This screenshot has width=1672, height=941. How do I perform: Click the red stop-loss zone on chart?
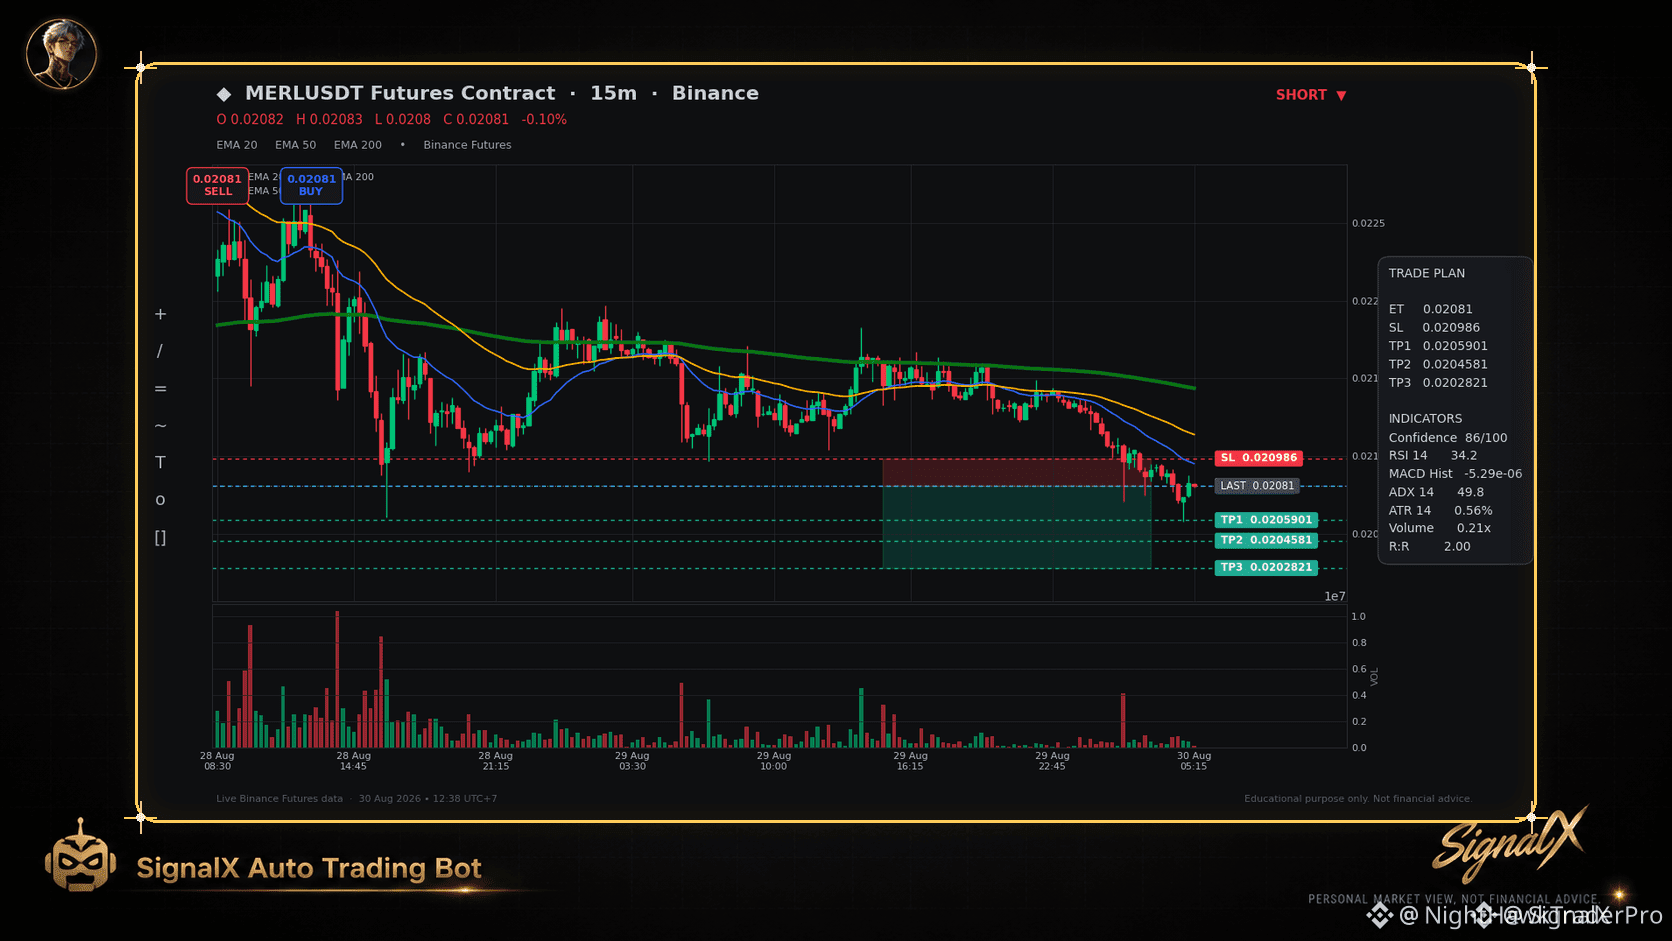(1017, 472)
